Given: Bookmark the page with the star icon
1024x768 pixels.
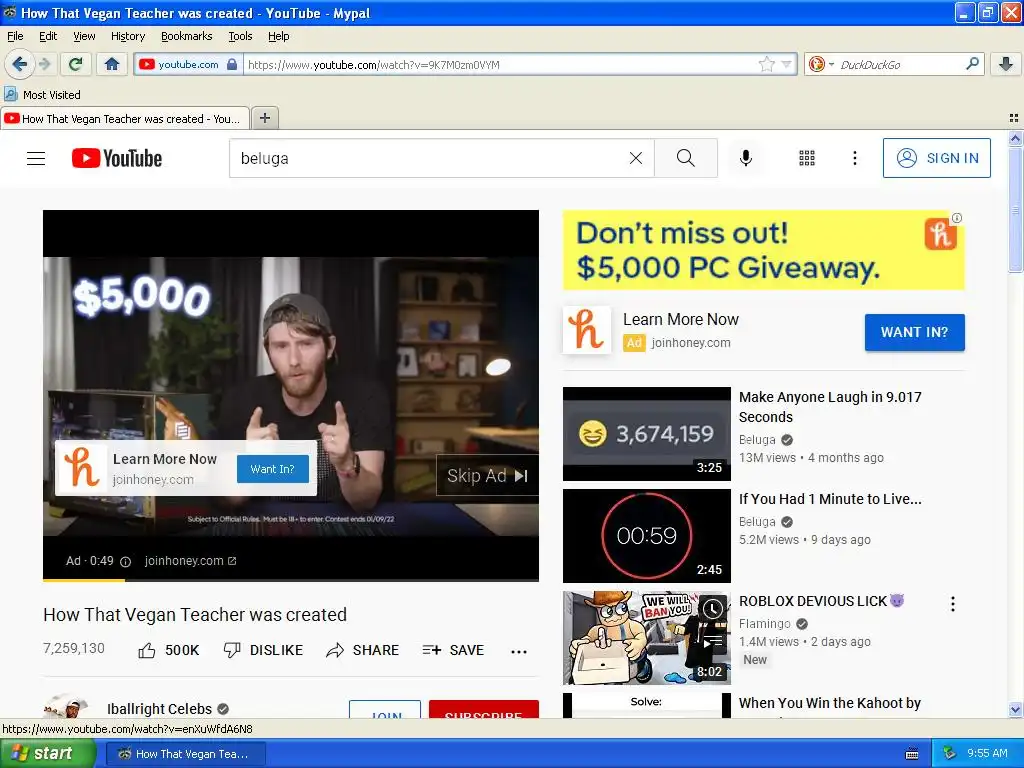Looking at the screenshot, I should click(766, 64).
